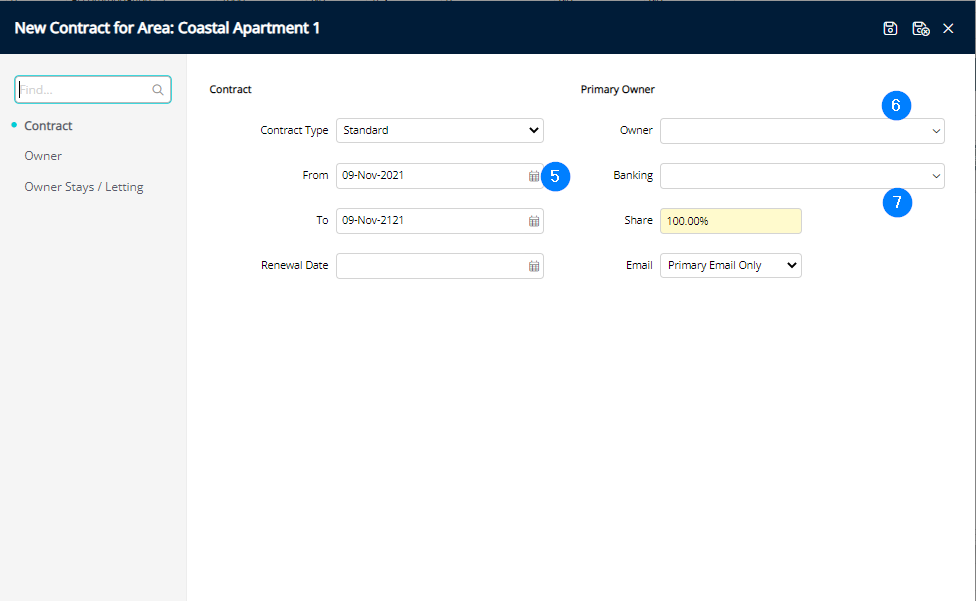976x601 pixels.
Task: Click the magnifier icon in Find box
Action: click(158, 90)
